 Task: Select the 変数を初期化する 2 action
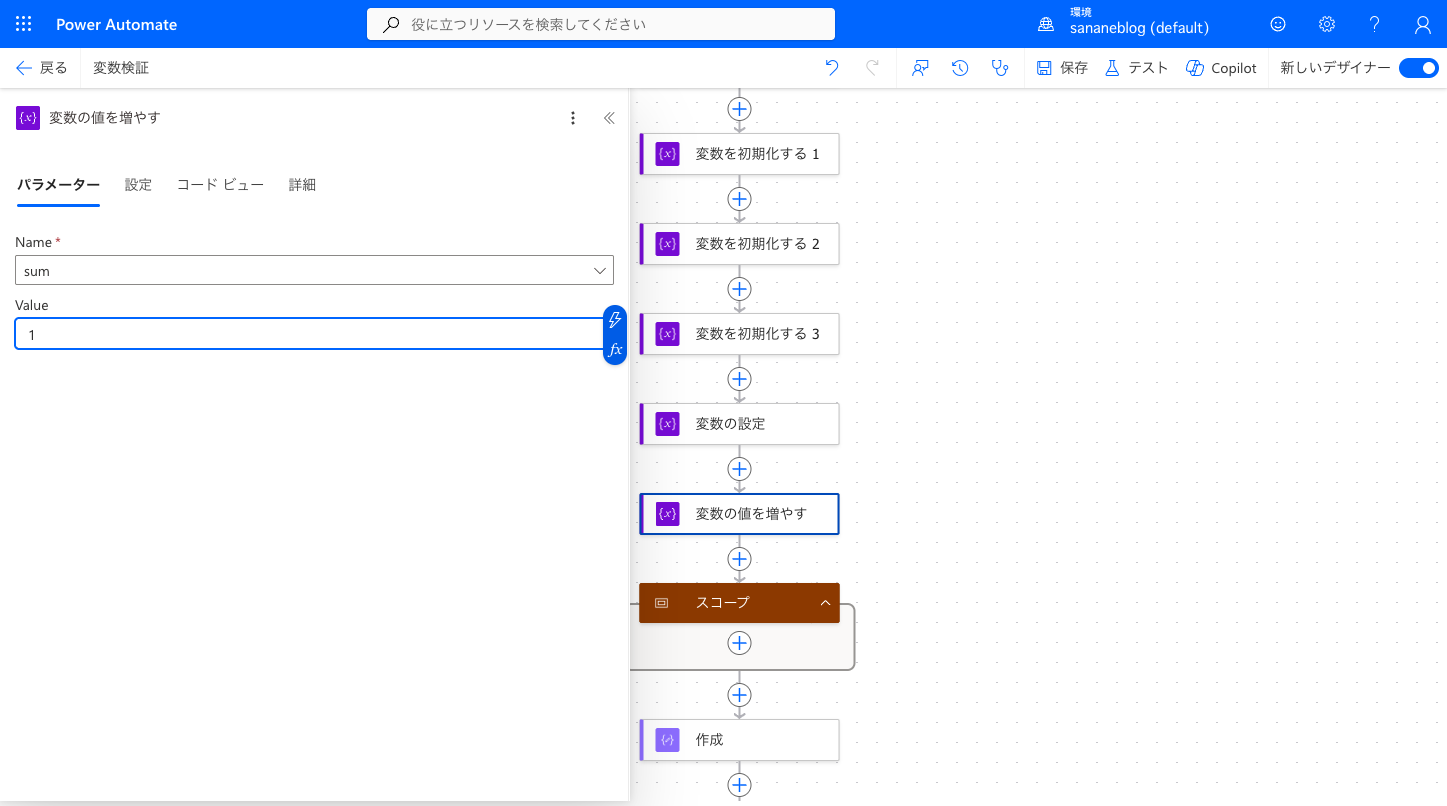click(x=739, y=244)
